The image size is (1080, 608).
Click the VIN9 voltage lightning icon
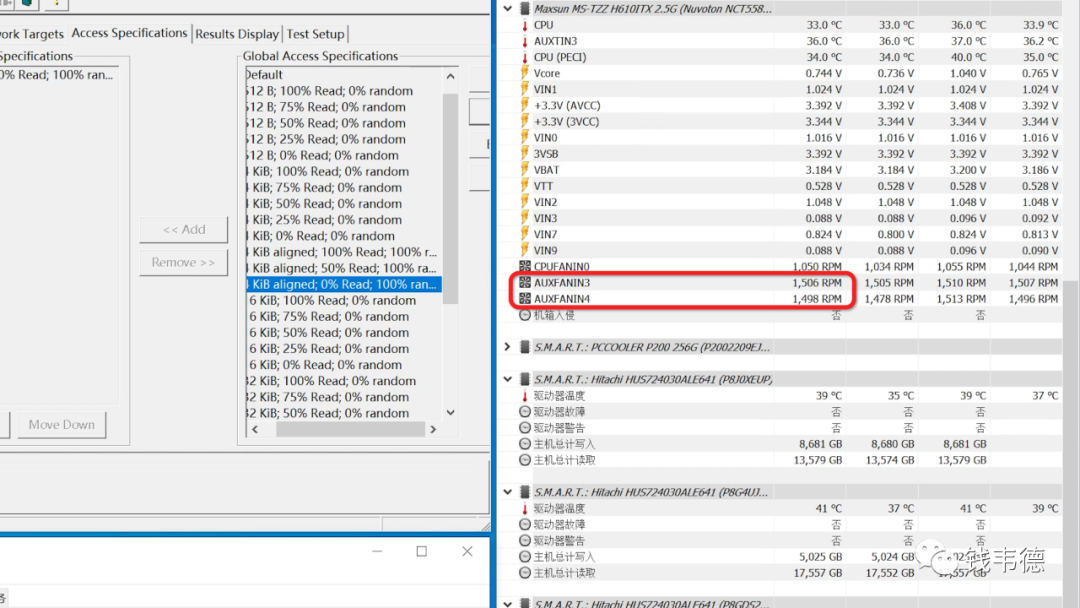525,251
